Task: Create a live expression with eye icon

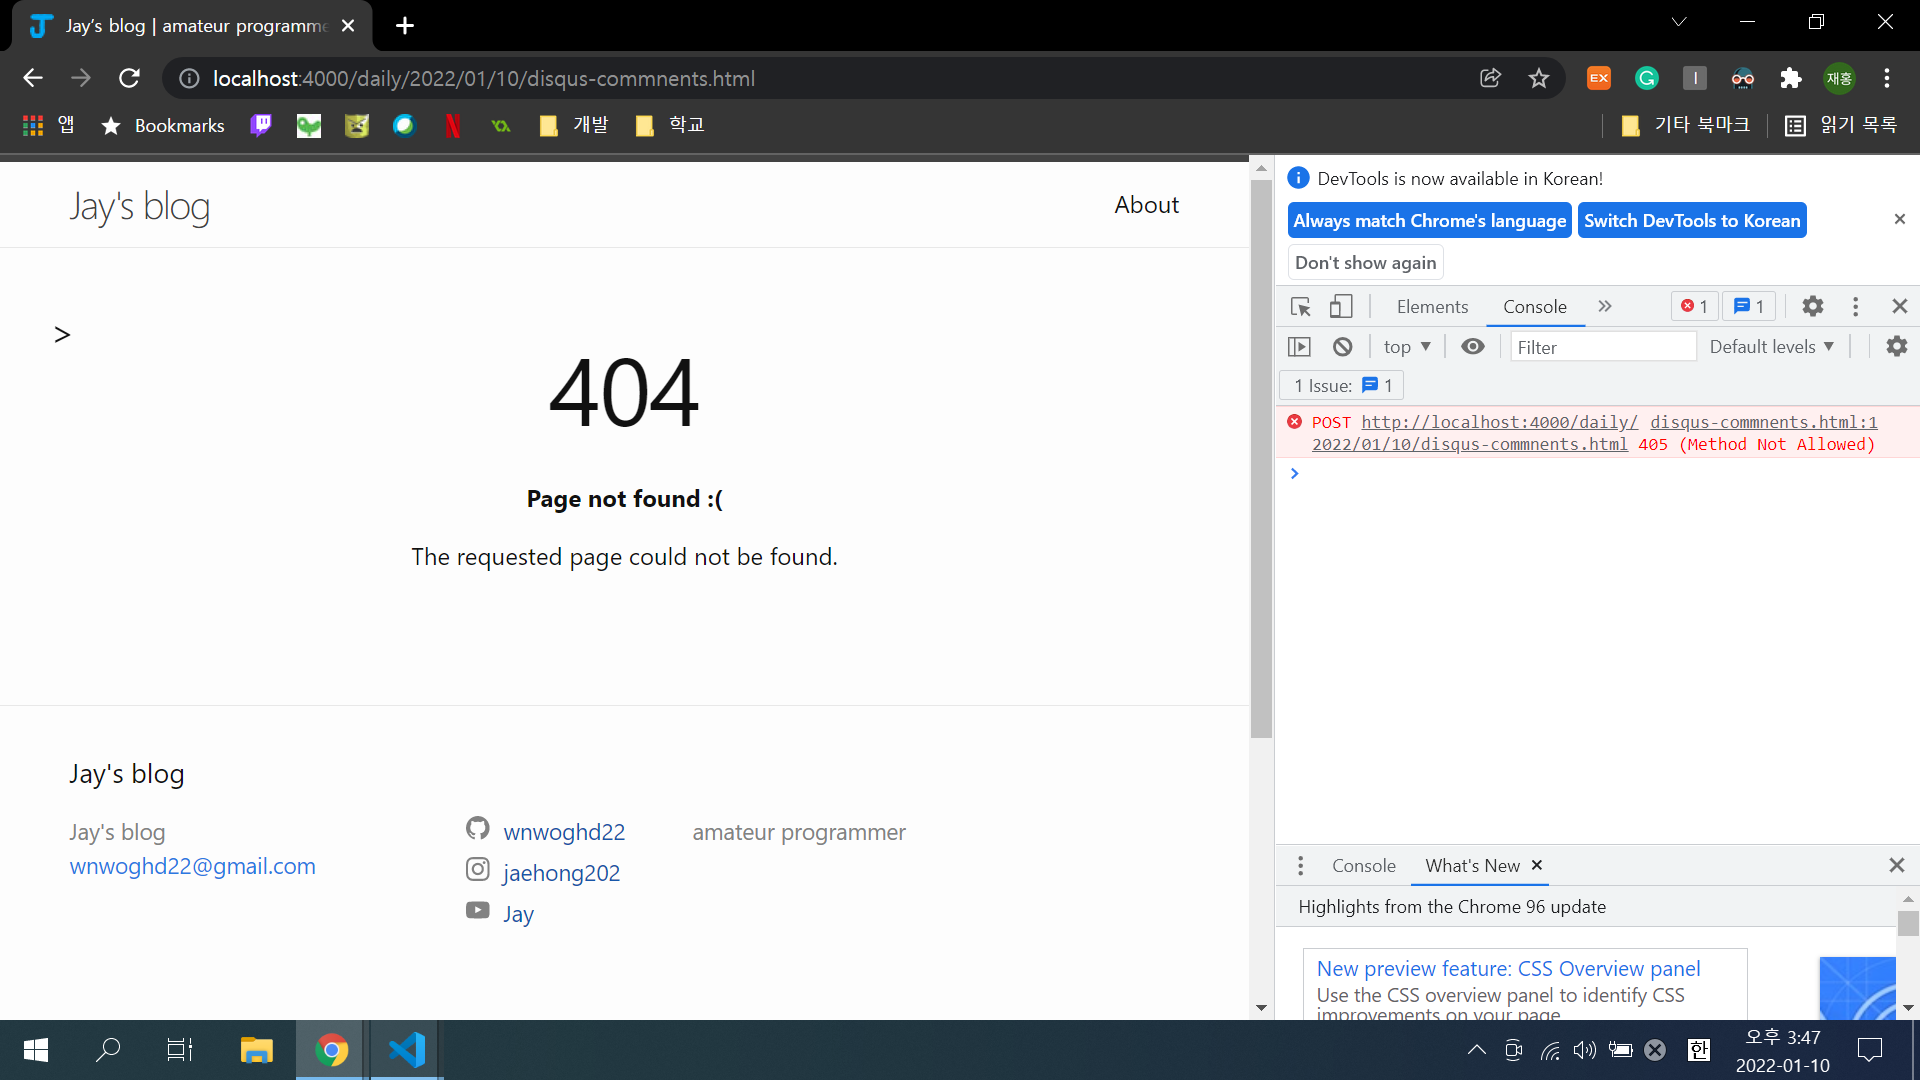Action: click(1472, 347)
